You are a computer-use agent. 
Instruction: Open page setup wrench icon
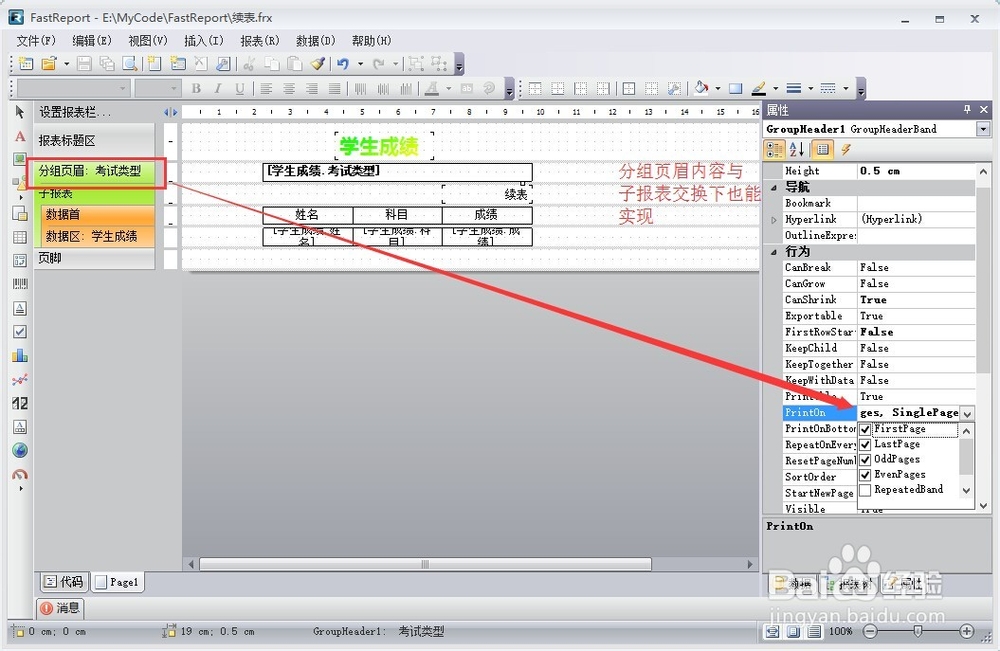point(223,63)
